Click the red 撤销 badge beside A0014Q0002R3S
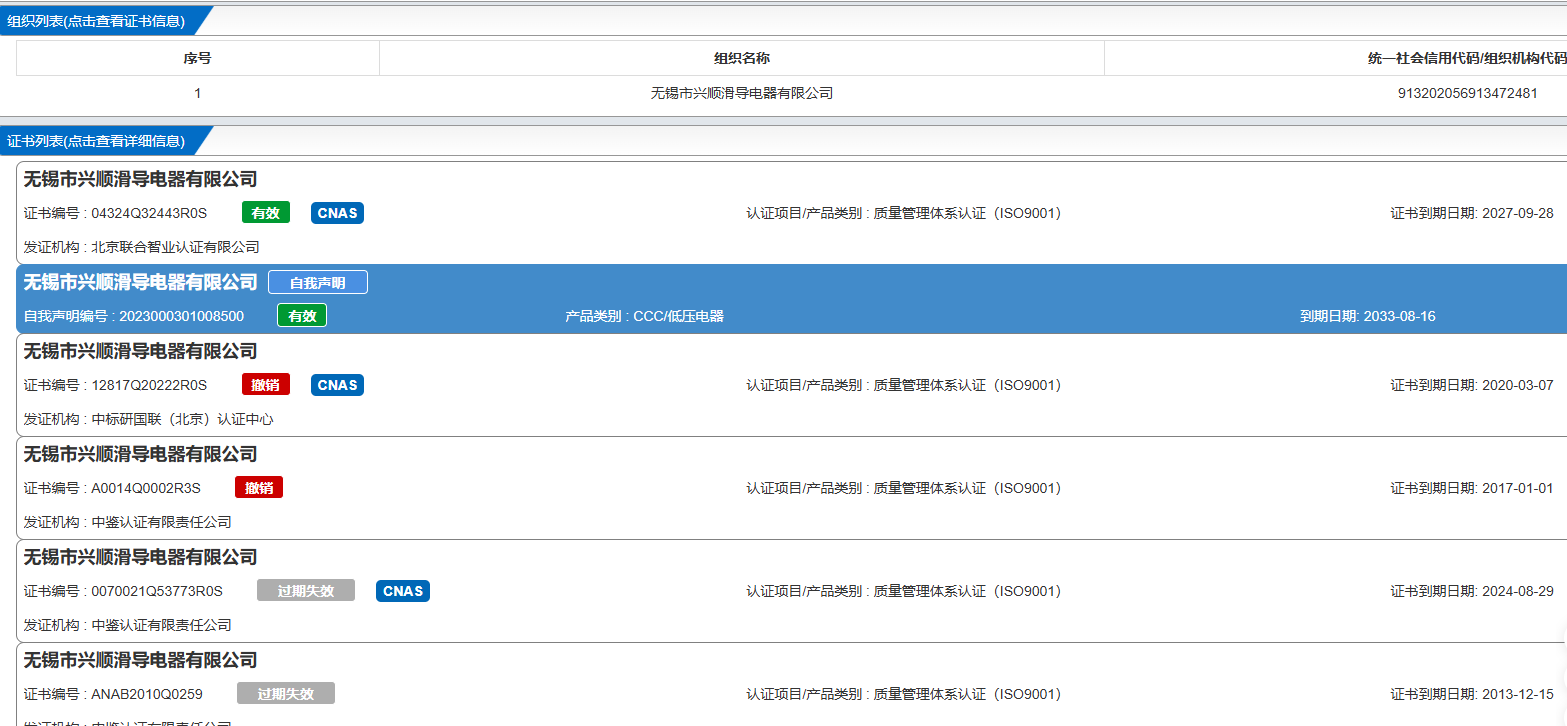Viewport: 1567px width, 726px height. coord(259,488)
